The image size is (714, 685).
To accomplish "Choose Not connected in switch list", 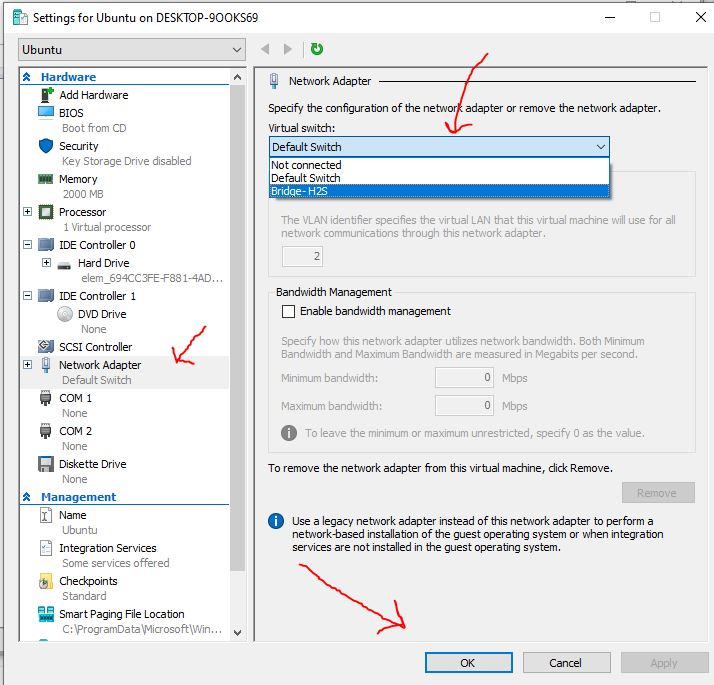I will [439, 165].
